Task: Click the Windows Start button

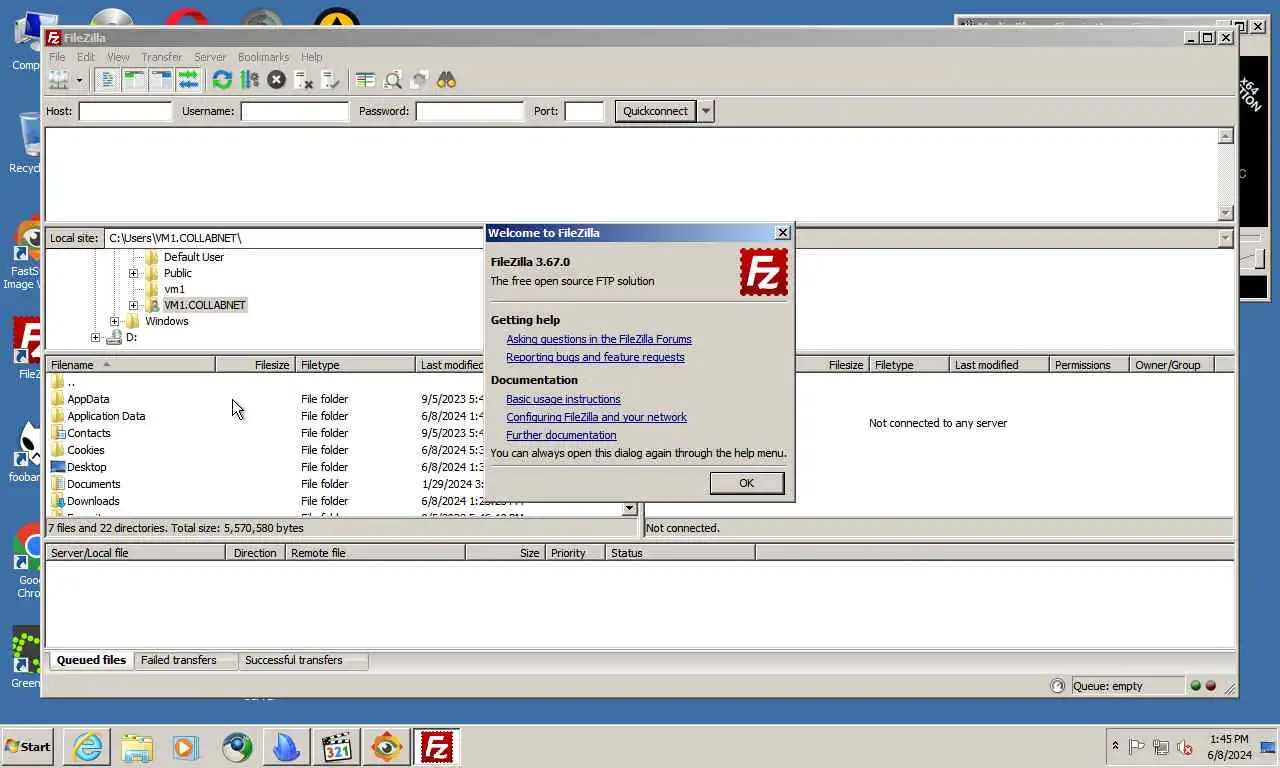Action: tap(28, 747)
